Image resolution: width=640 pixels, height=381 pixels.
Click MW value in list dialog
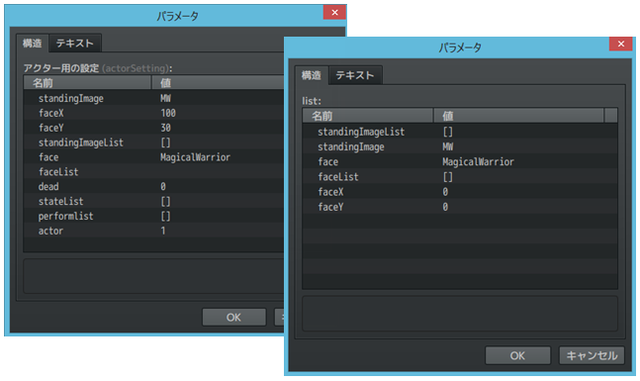(x=448, y=147)
